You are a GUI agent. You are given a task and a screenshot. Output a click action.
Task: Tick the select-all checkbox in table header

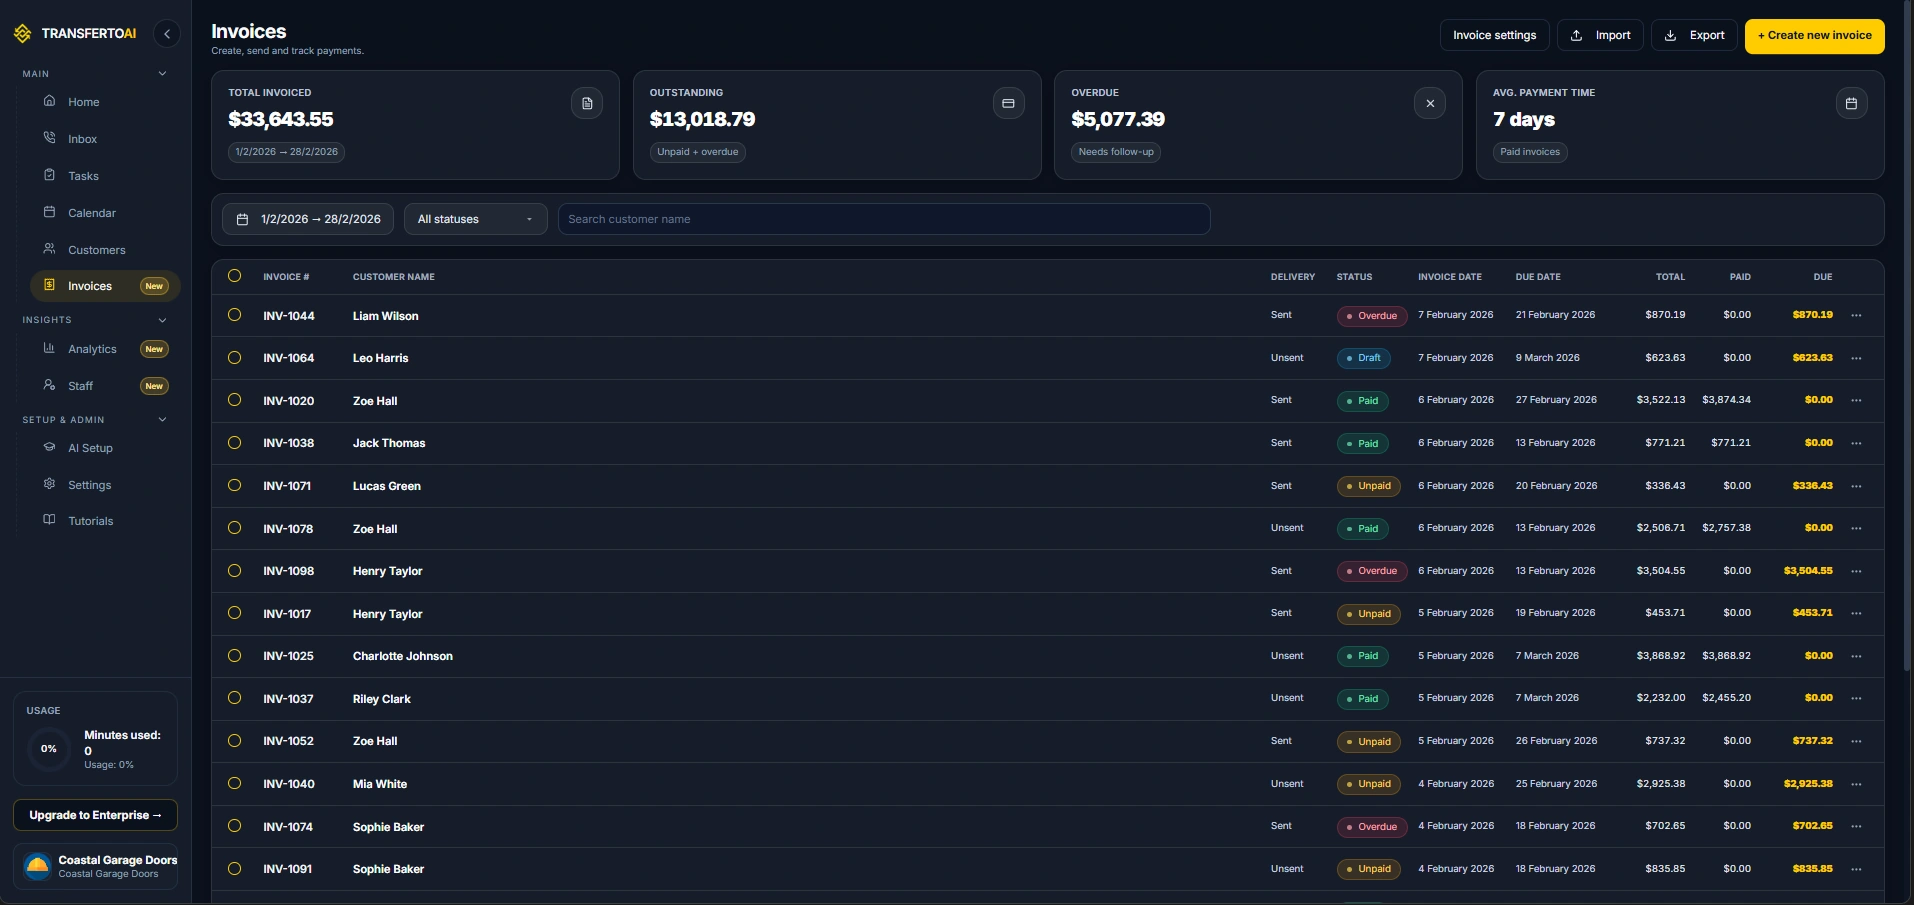(235, 276)
